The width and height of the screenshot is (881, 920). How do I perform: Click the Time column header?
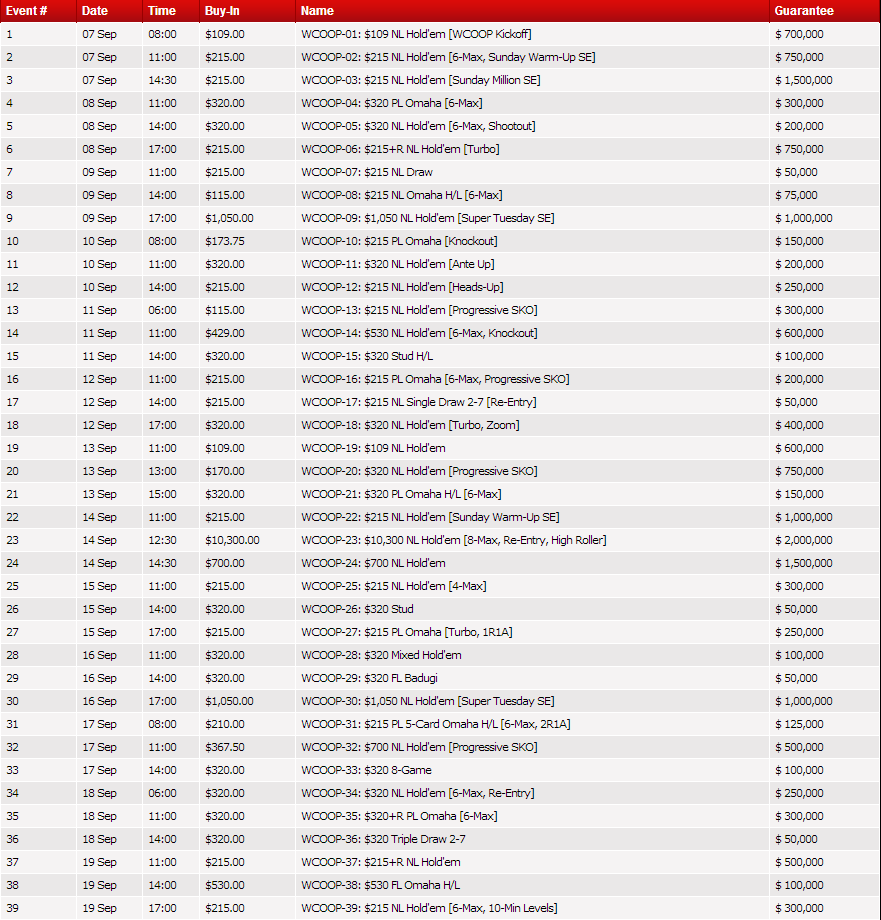161,11
